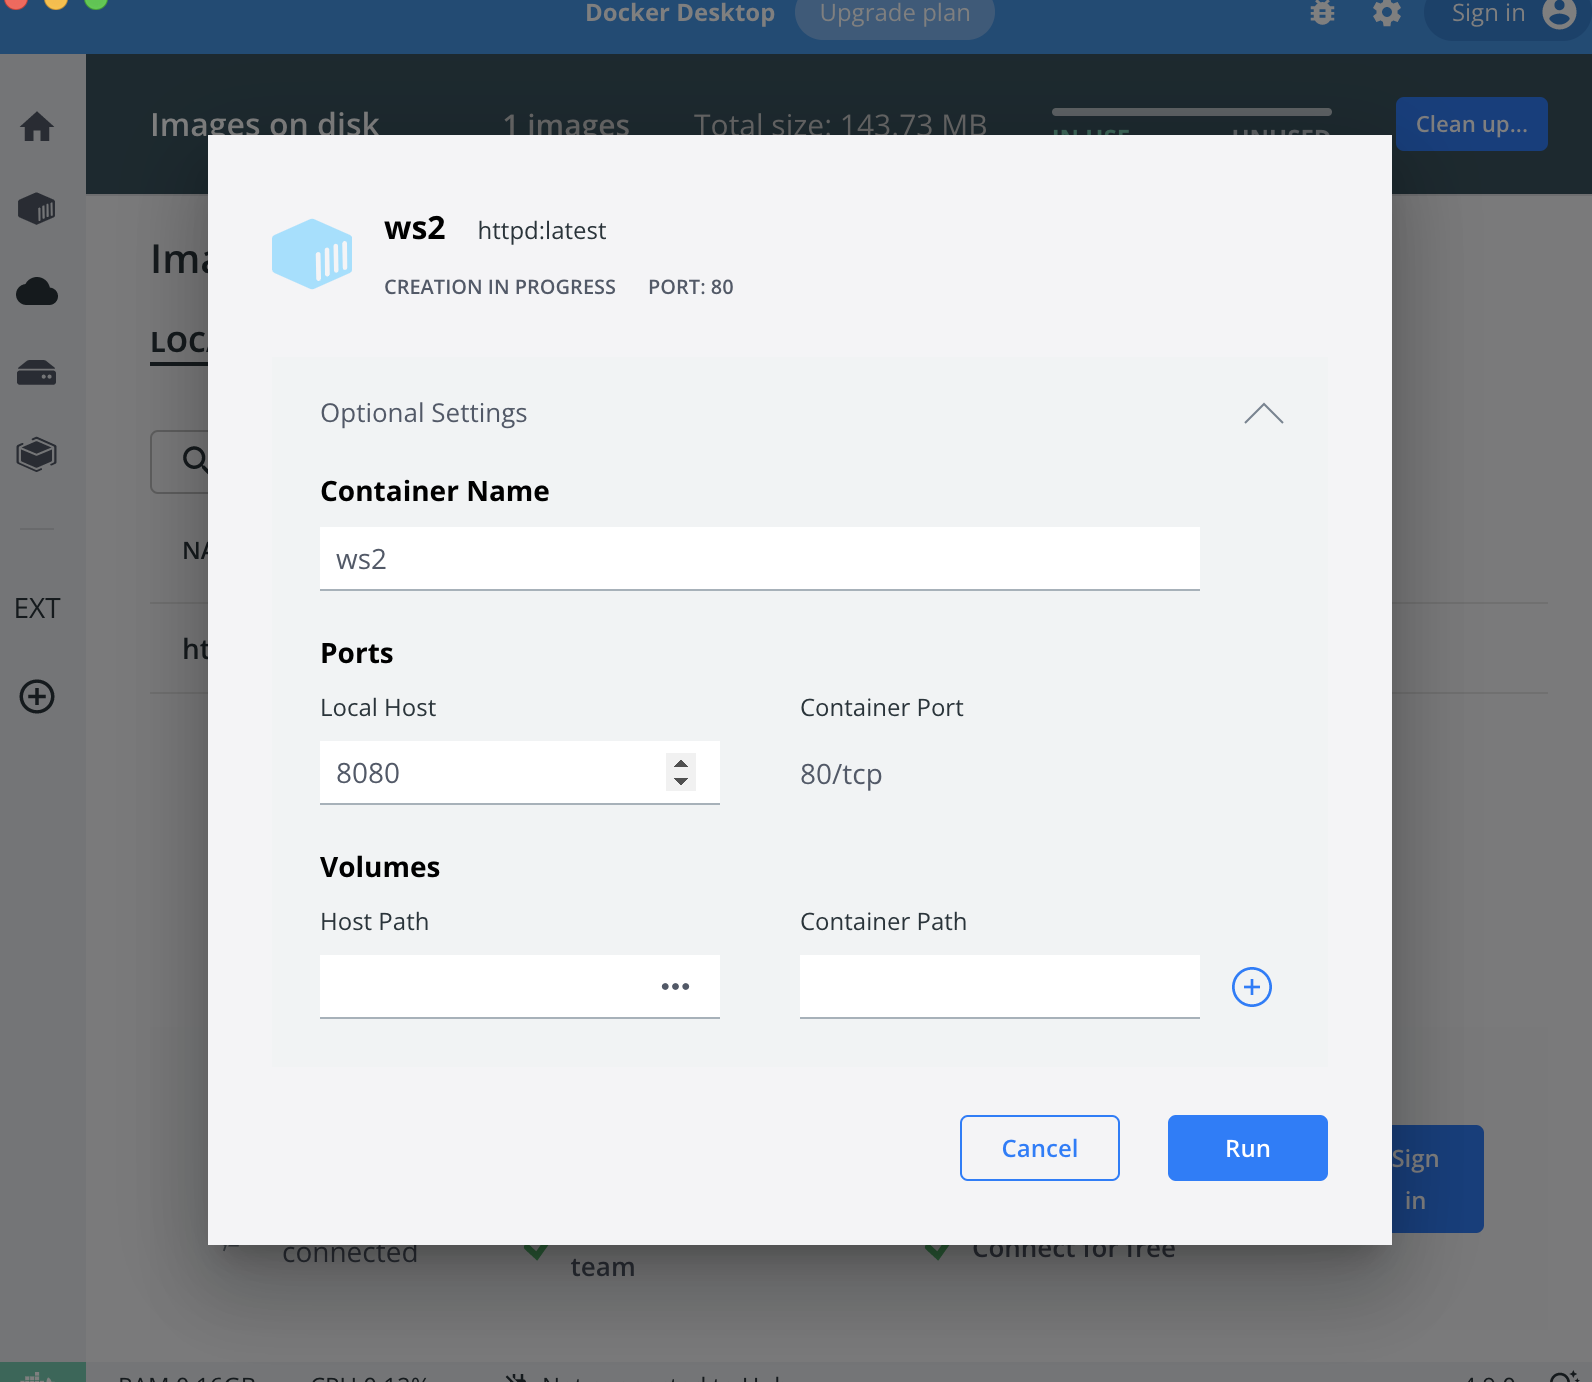
Task: Open Images cloud icon in sidebar
Action: click(37, 292)
